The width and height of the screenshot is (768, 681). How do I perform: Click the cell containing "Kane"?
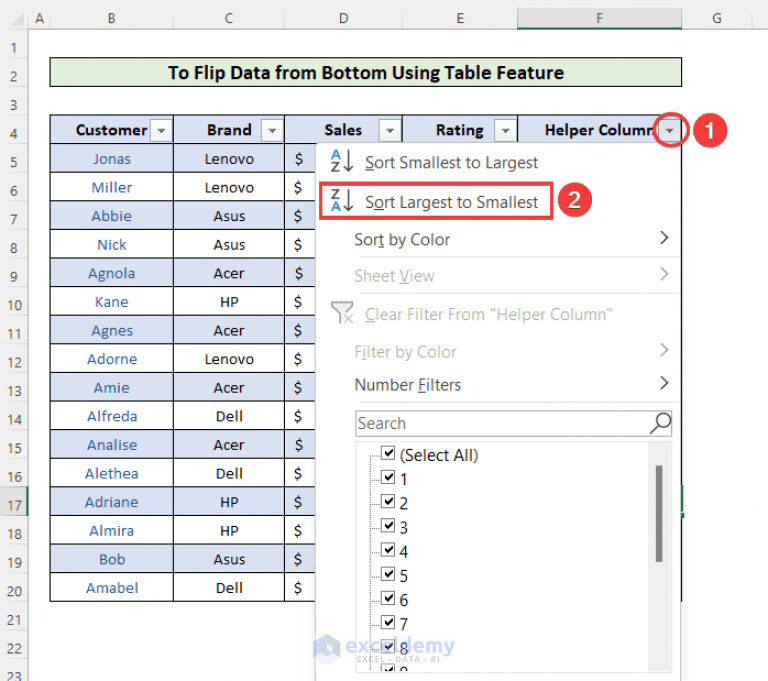coord(112,302)
